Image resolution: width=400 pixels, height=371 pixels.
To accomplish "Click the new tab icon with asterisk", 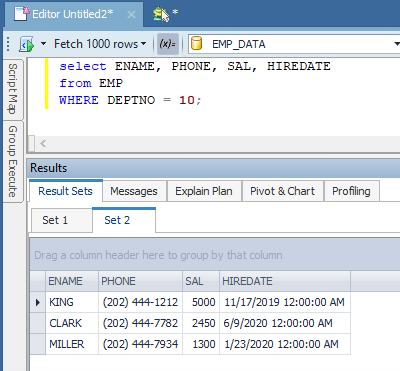I will 165,14.
